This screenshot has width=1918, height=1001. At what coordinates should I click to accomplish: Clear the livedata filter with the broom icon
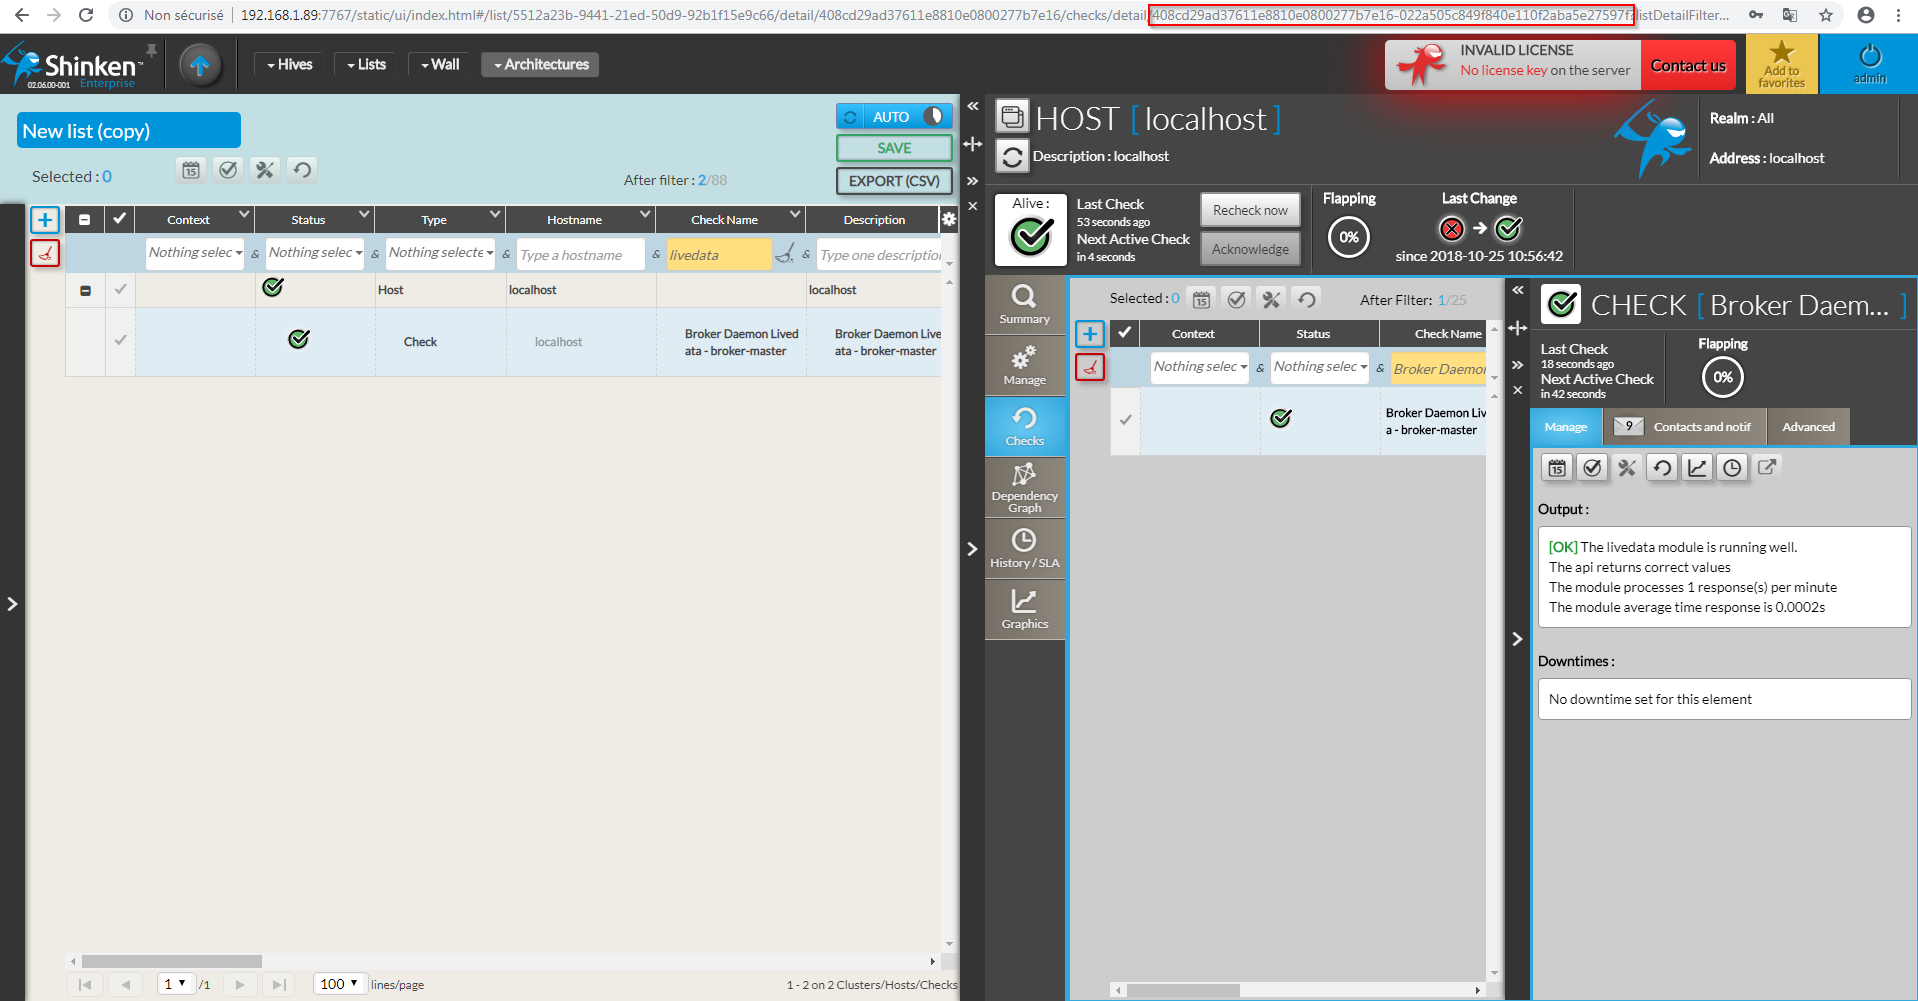point(785,254)
